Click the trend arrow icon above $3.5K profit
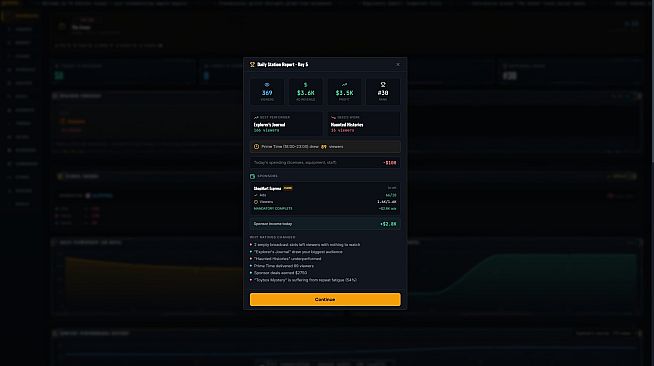Image resolution: width=654 pixels, height=366 pixels. coord(344,85)
